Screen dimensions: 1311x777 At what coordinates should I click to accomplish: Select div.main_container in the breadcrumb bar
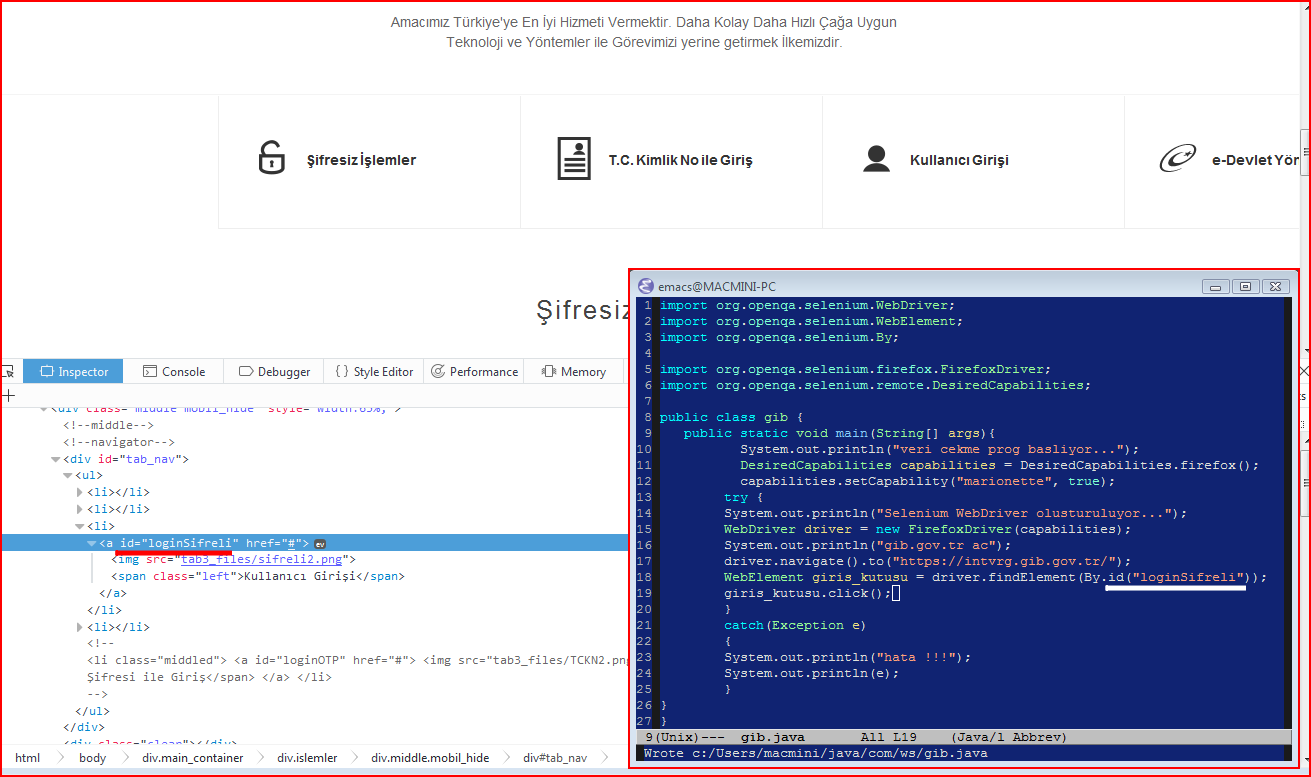[x=192, y=758]
